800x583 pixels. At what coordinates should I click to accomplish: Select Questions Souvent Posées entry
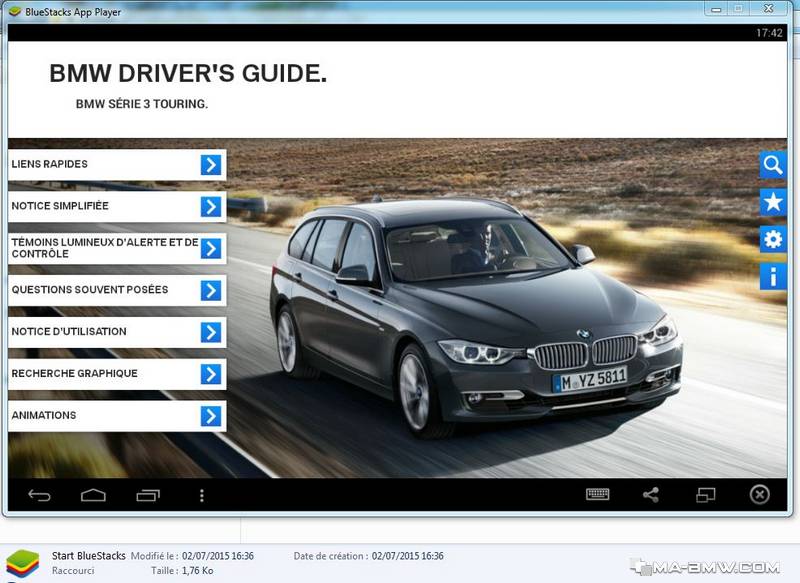117,290
